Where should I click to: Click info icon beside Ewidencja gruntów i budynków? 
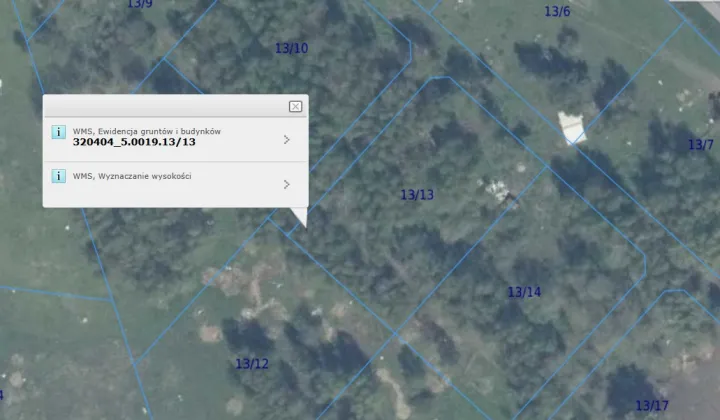pyautogui.click(x=58, y=132)
